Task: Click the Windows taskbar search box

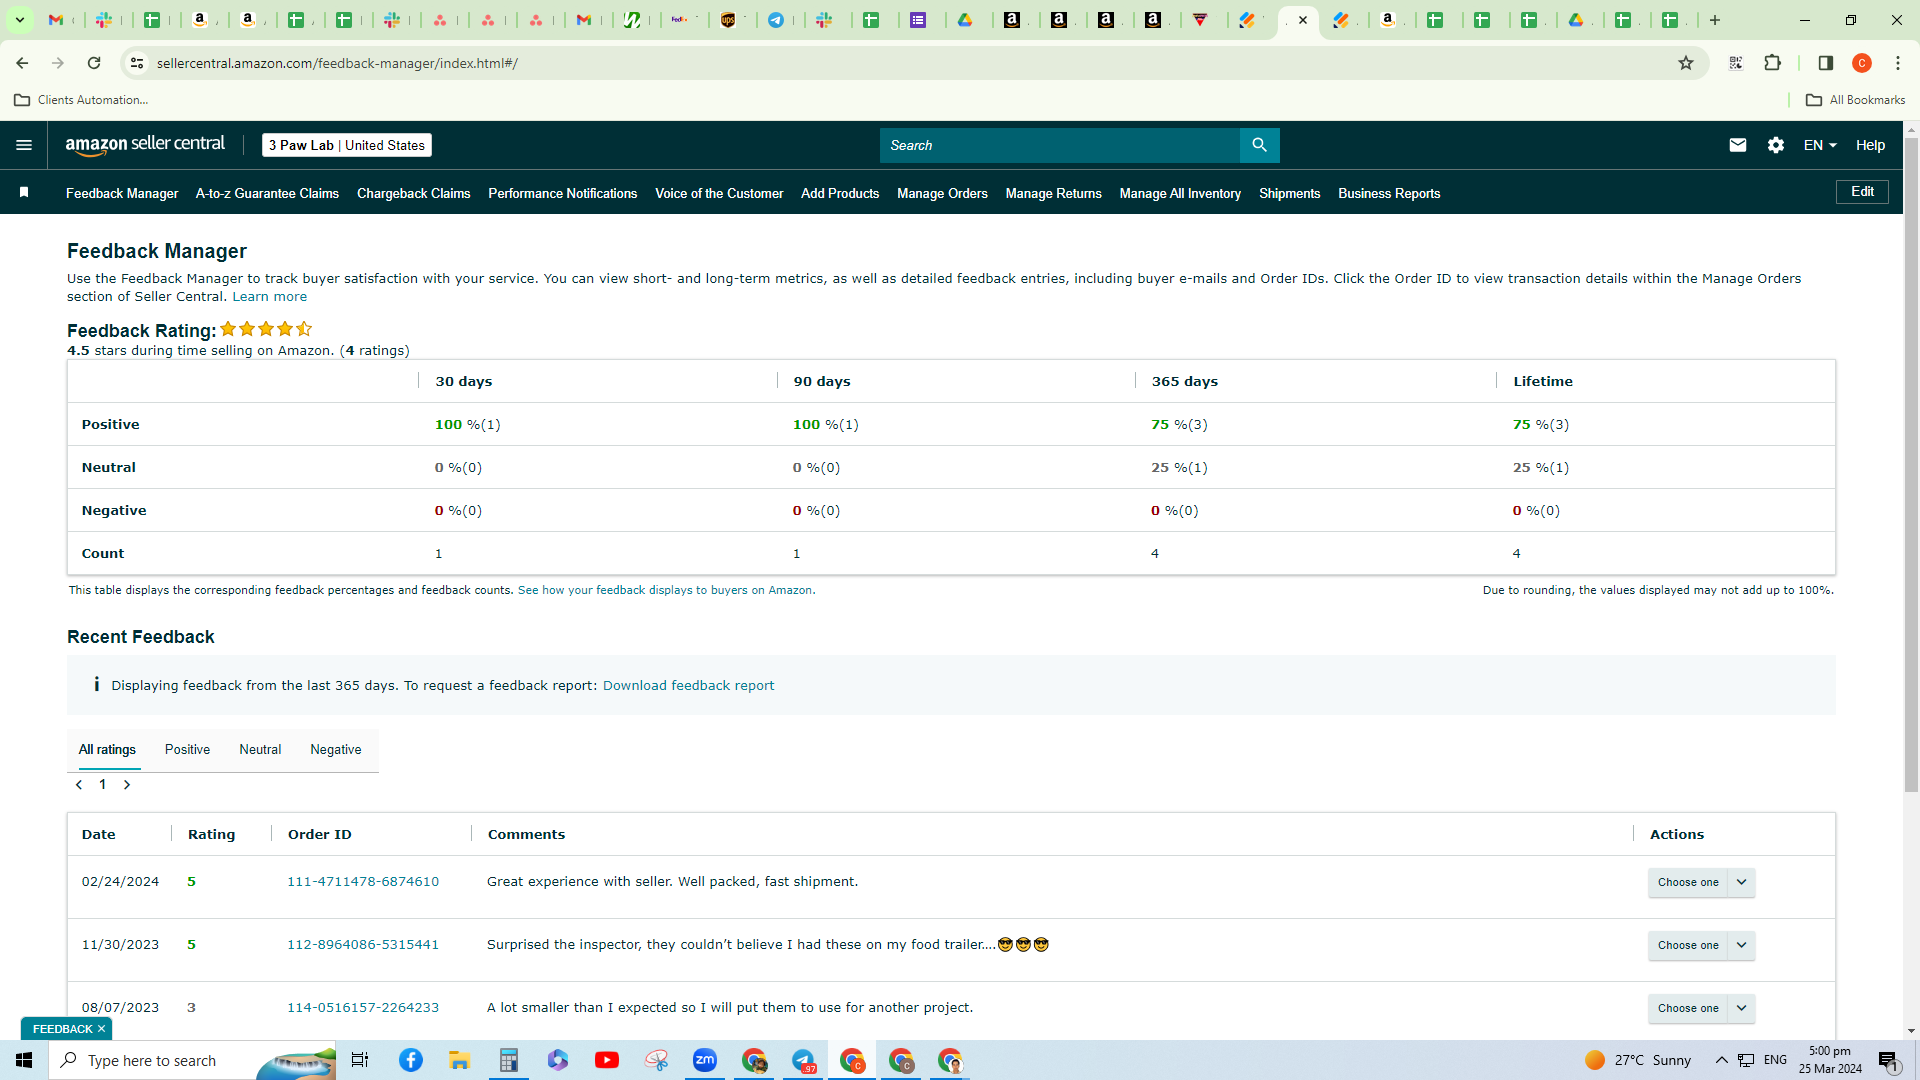Action: tap(192, 1060)
